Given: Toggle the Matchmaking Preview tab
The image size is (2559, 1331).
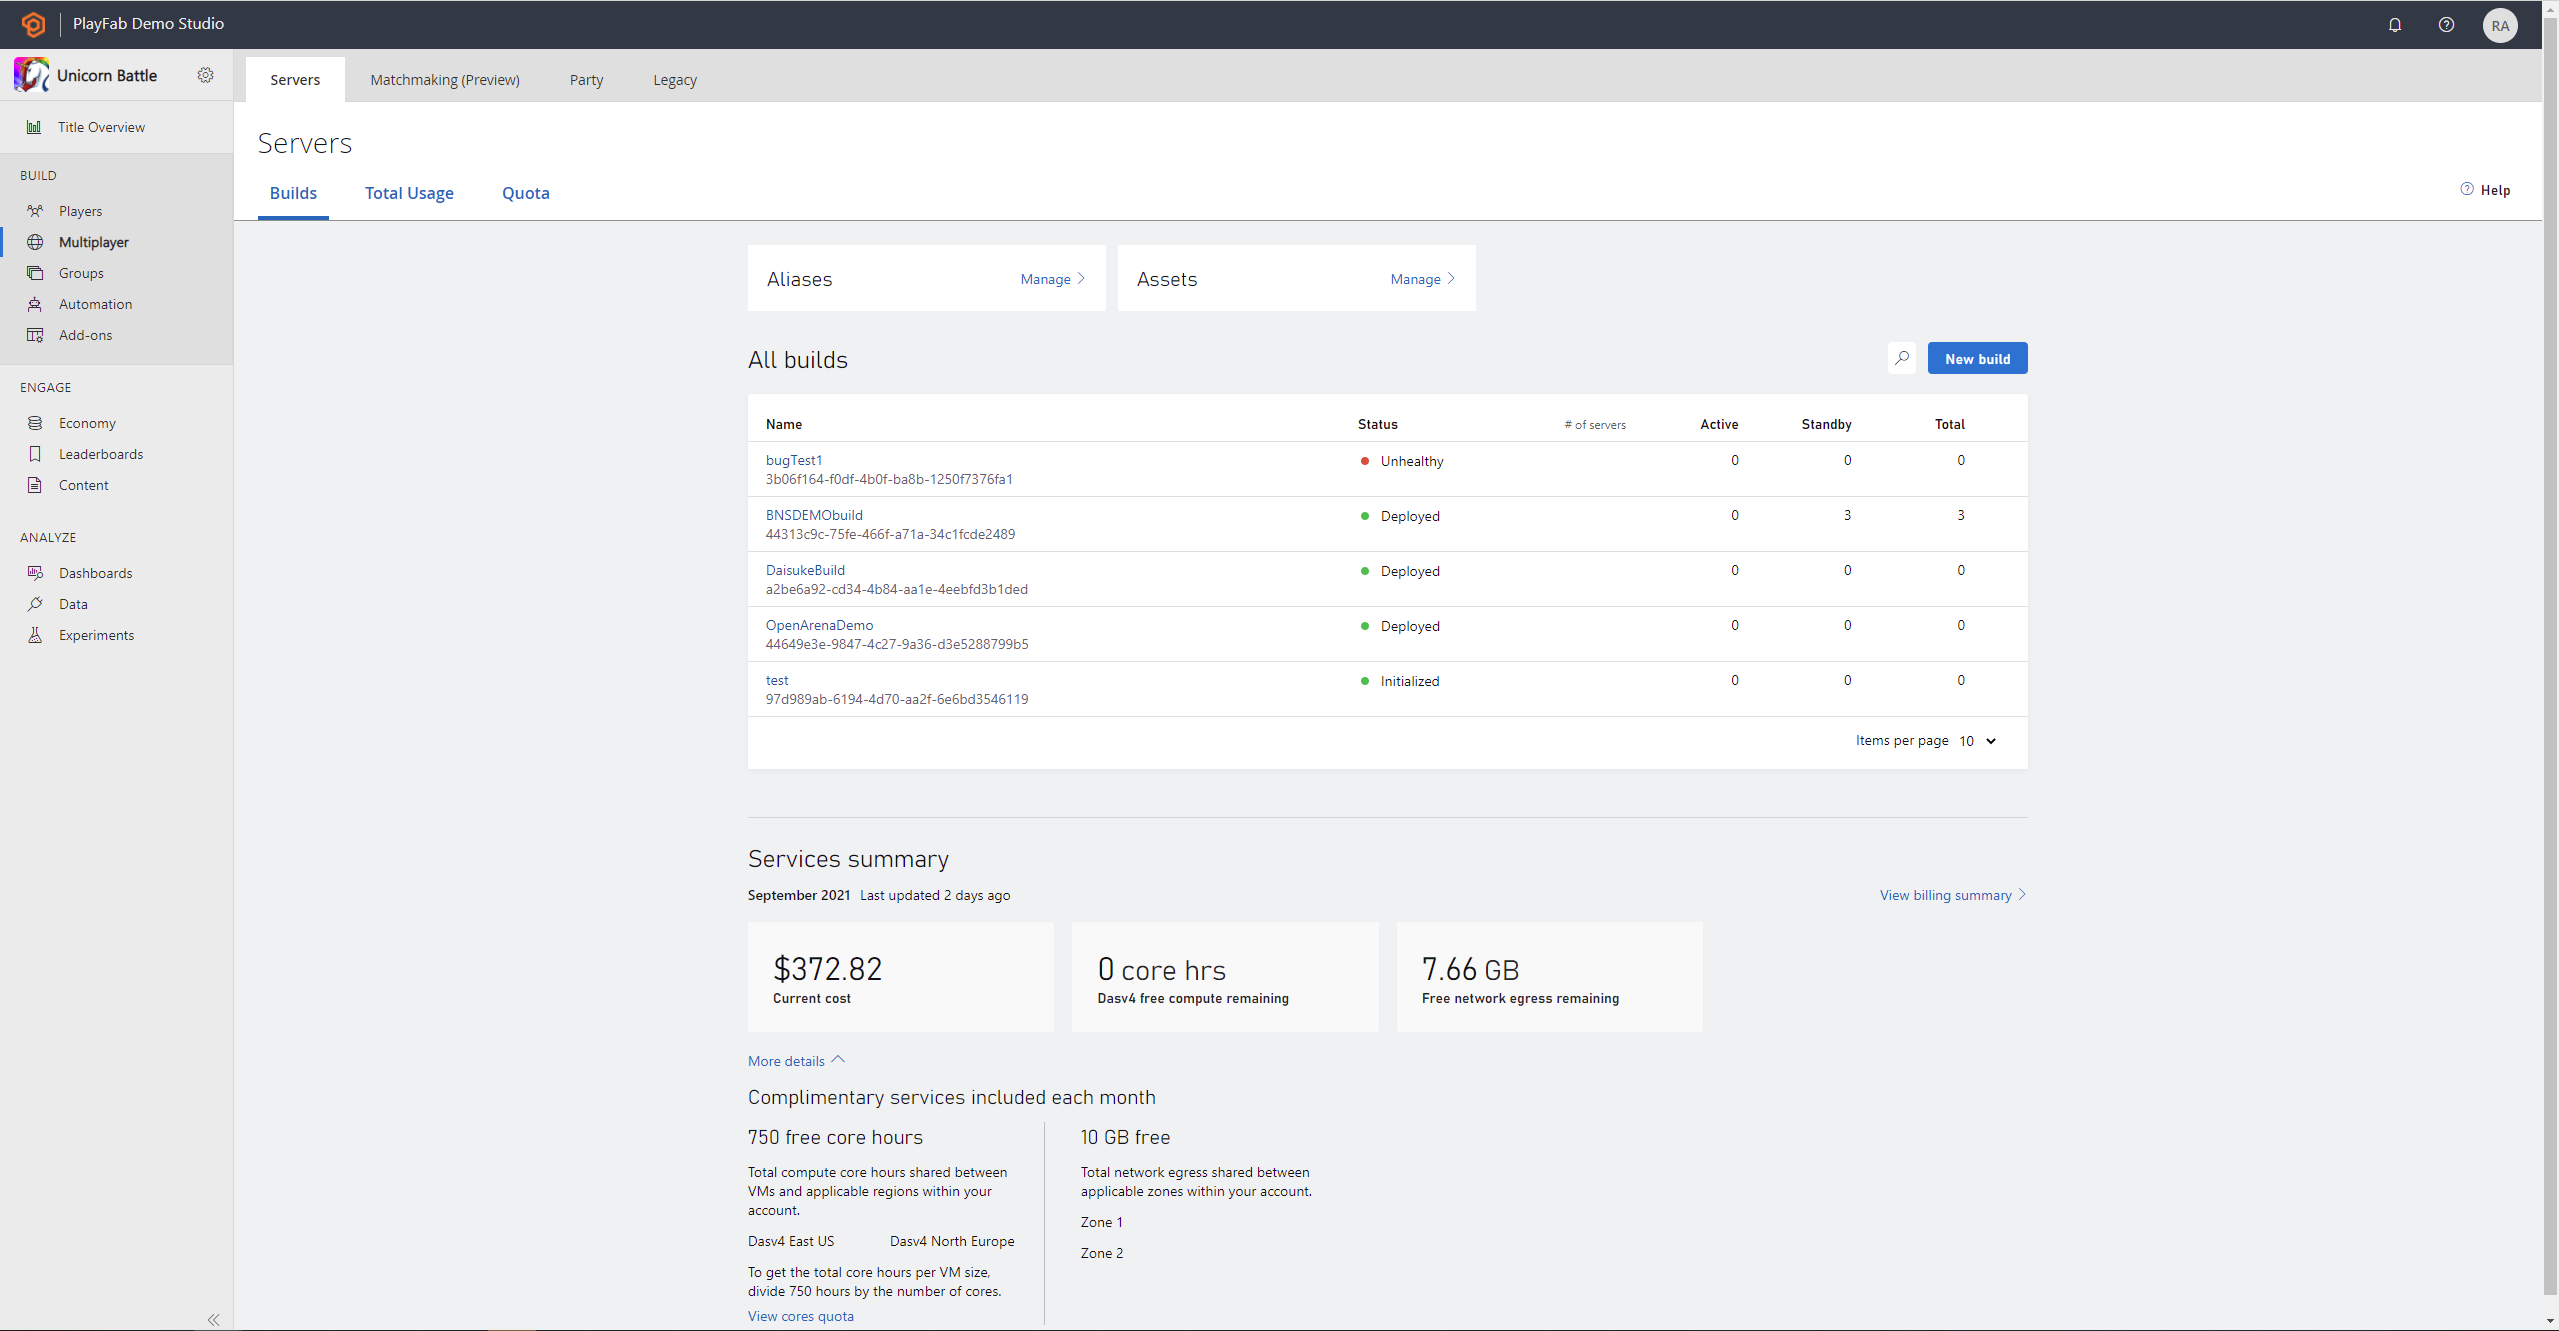Looking at the screenshot, I should click(x=443, y=78).
